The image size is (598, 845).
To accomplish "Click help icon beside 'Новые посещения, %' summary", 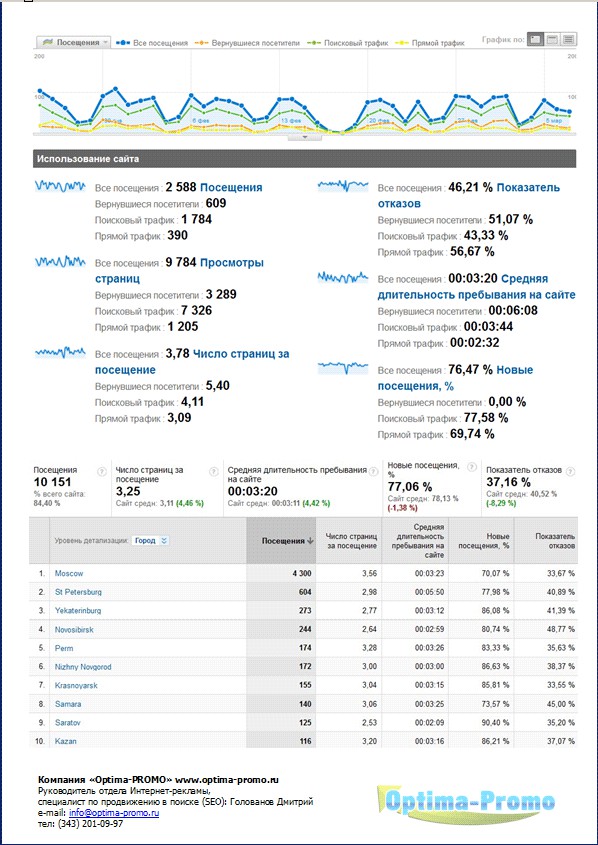I will point(472,467).
